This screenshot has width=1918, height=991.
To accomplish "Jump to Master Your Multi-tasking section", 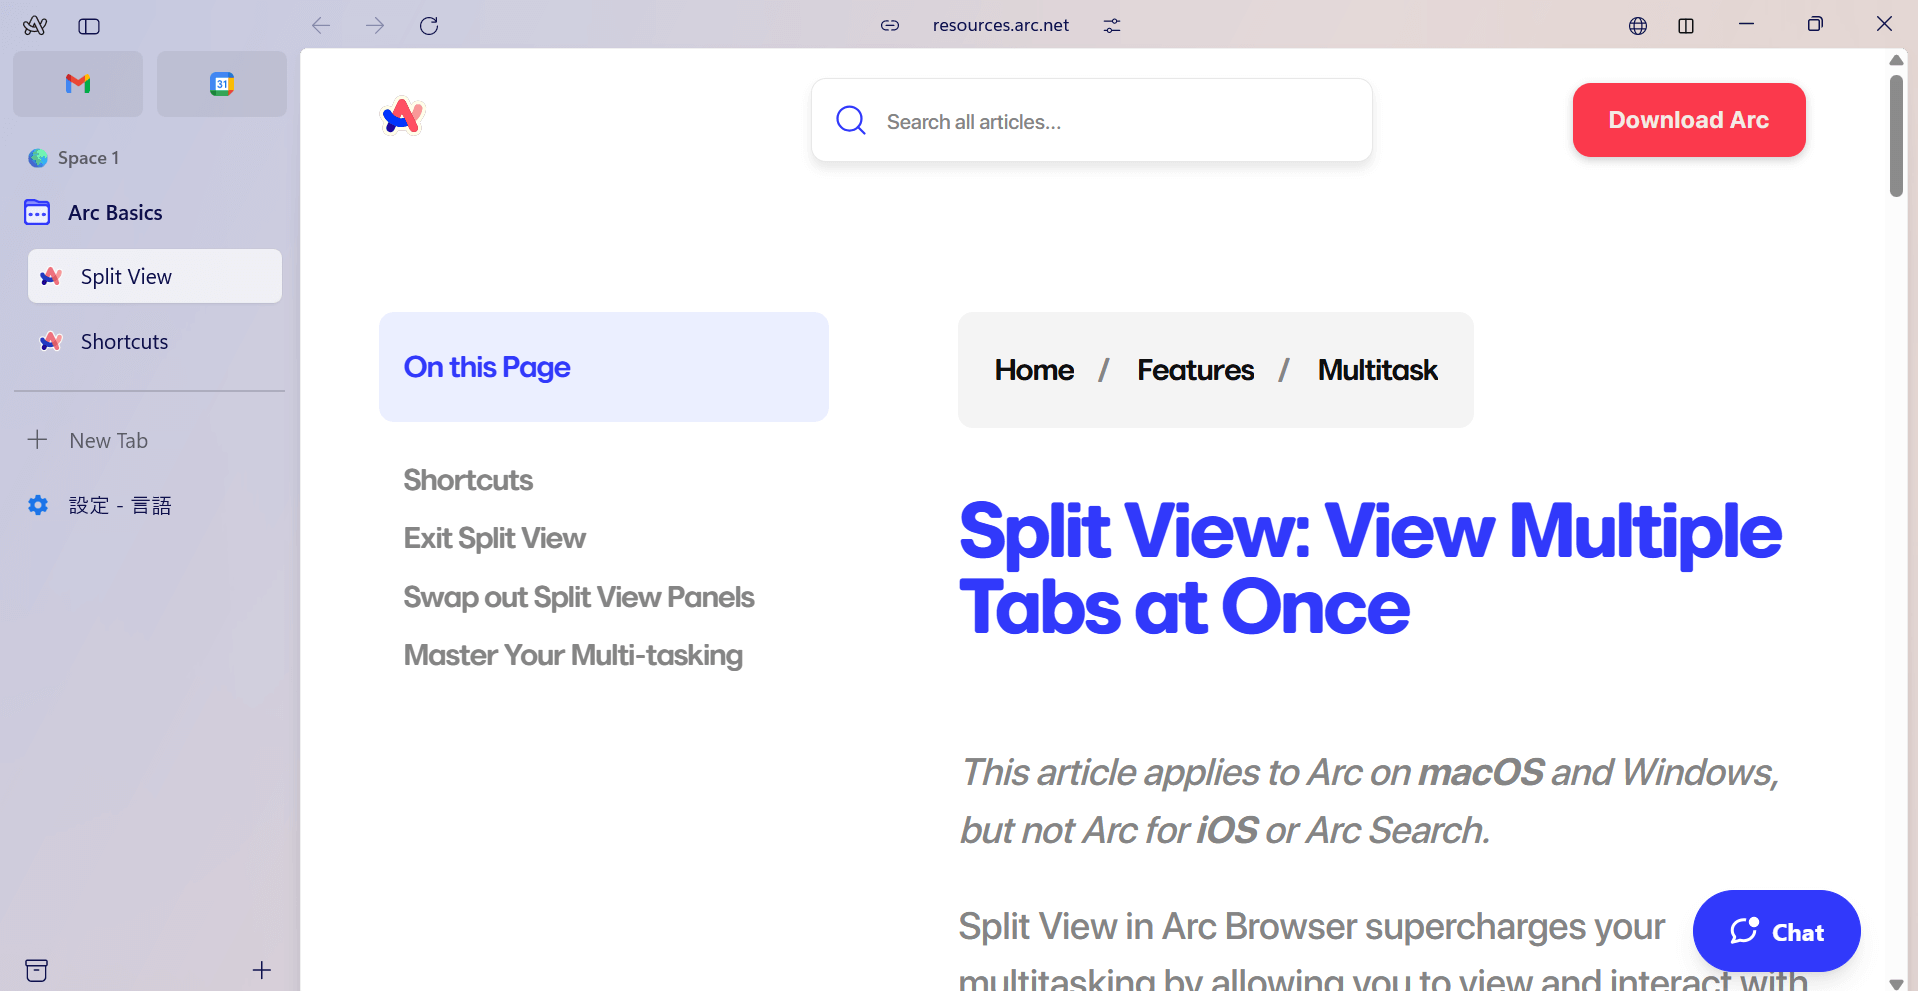I will tap(573, 655).
